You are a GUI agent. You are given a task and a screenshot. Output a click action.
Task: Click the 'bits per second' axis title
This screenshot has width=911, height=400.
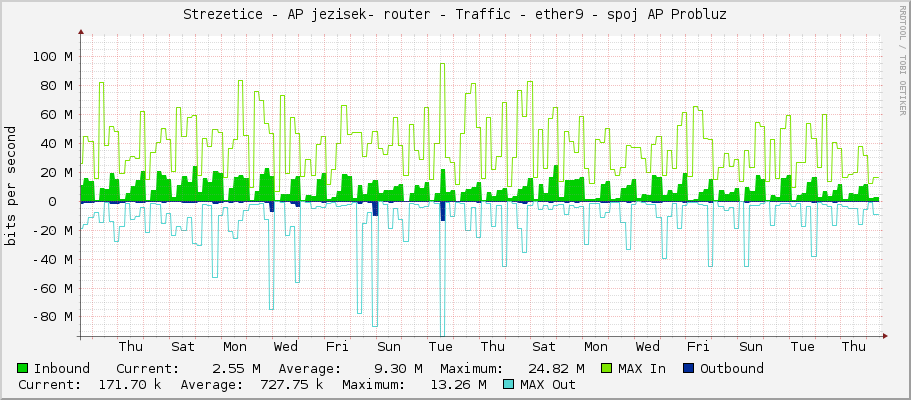10,186
